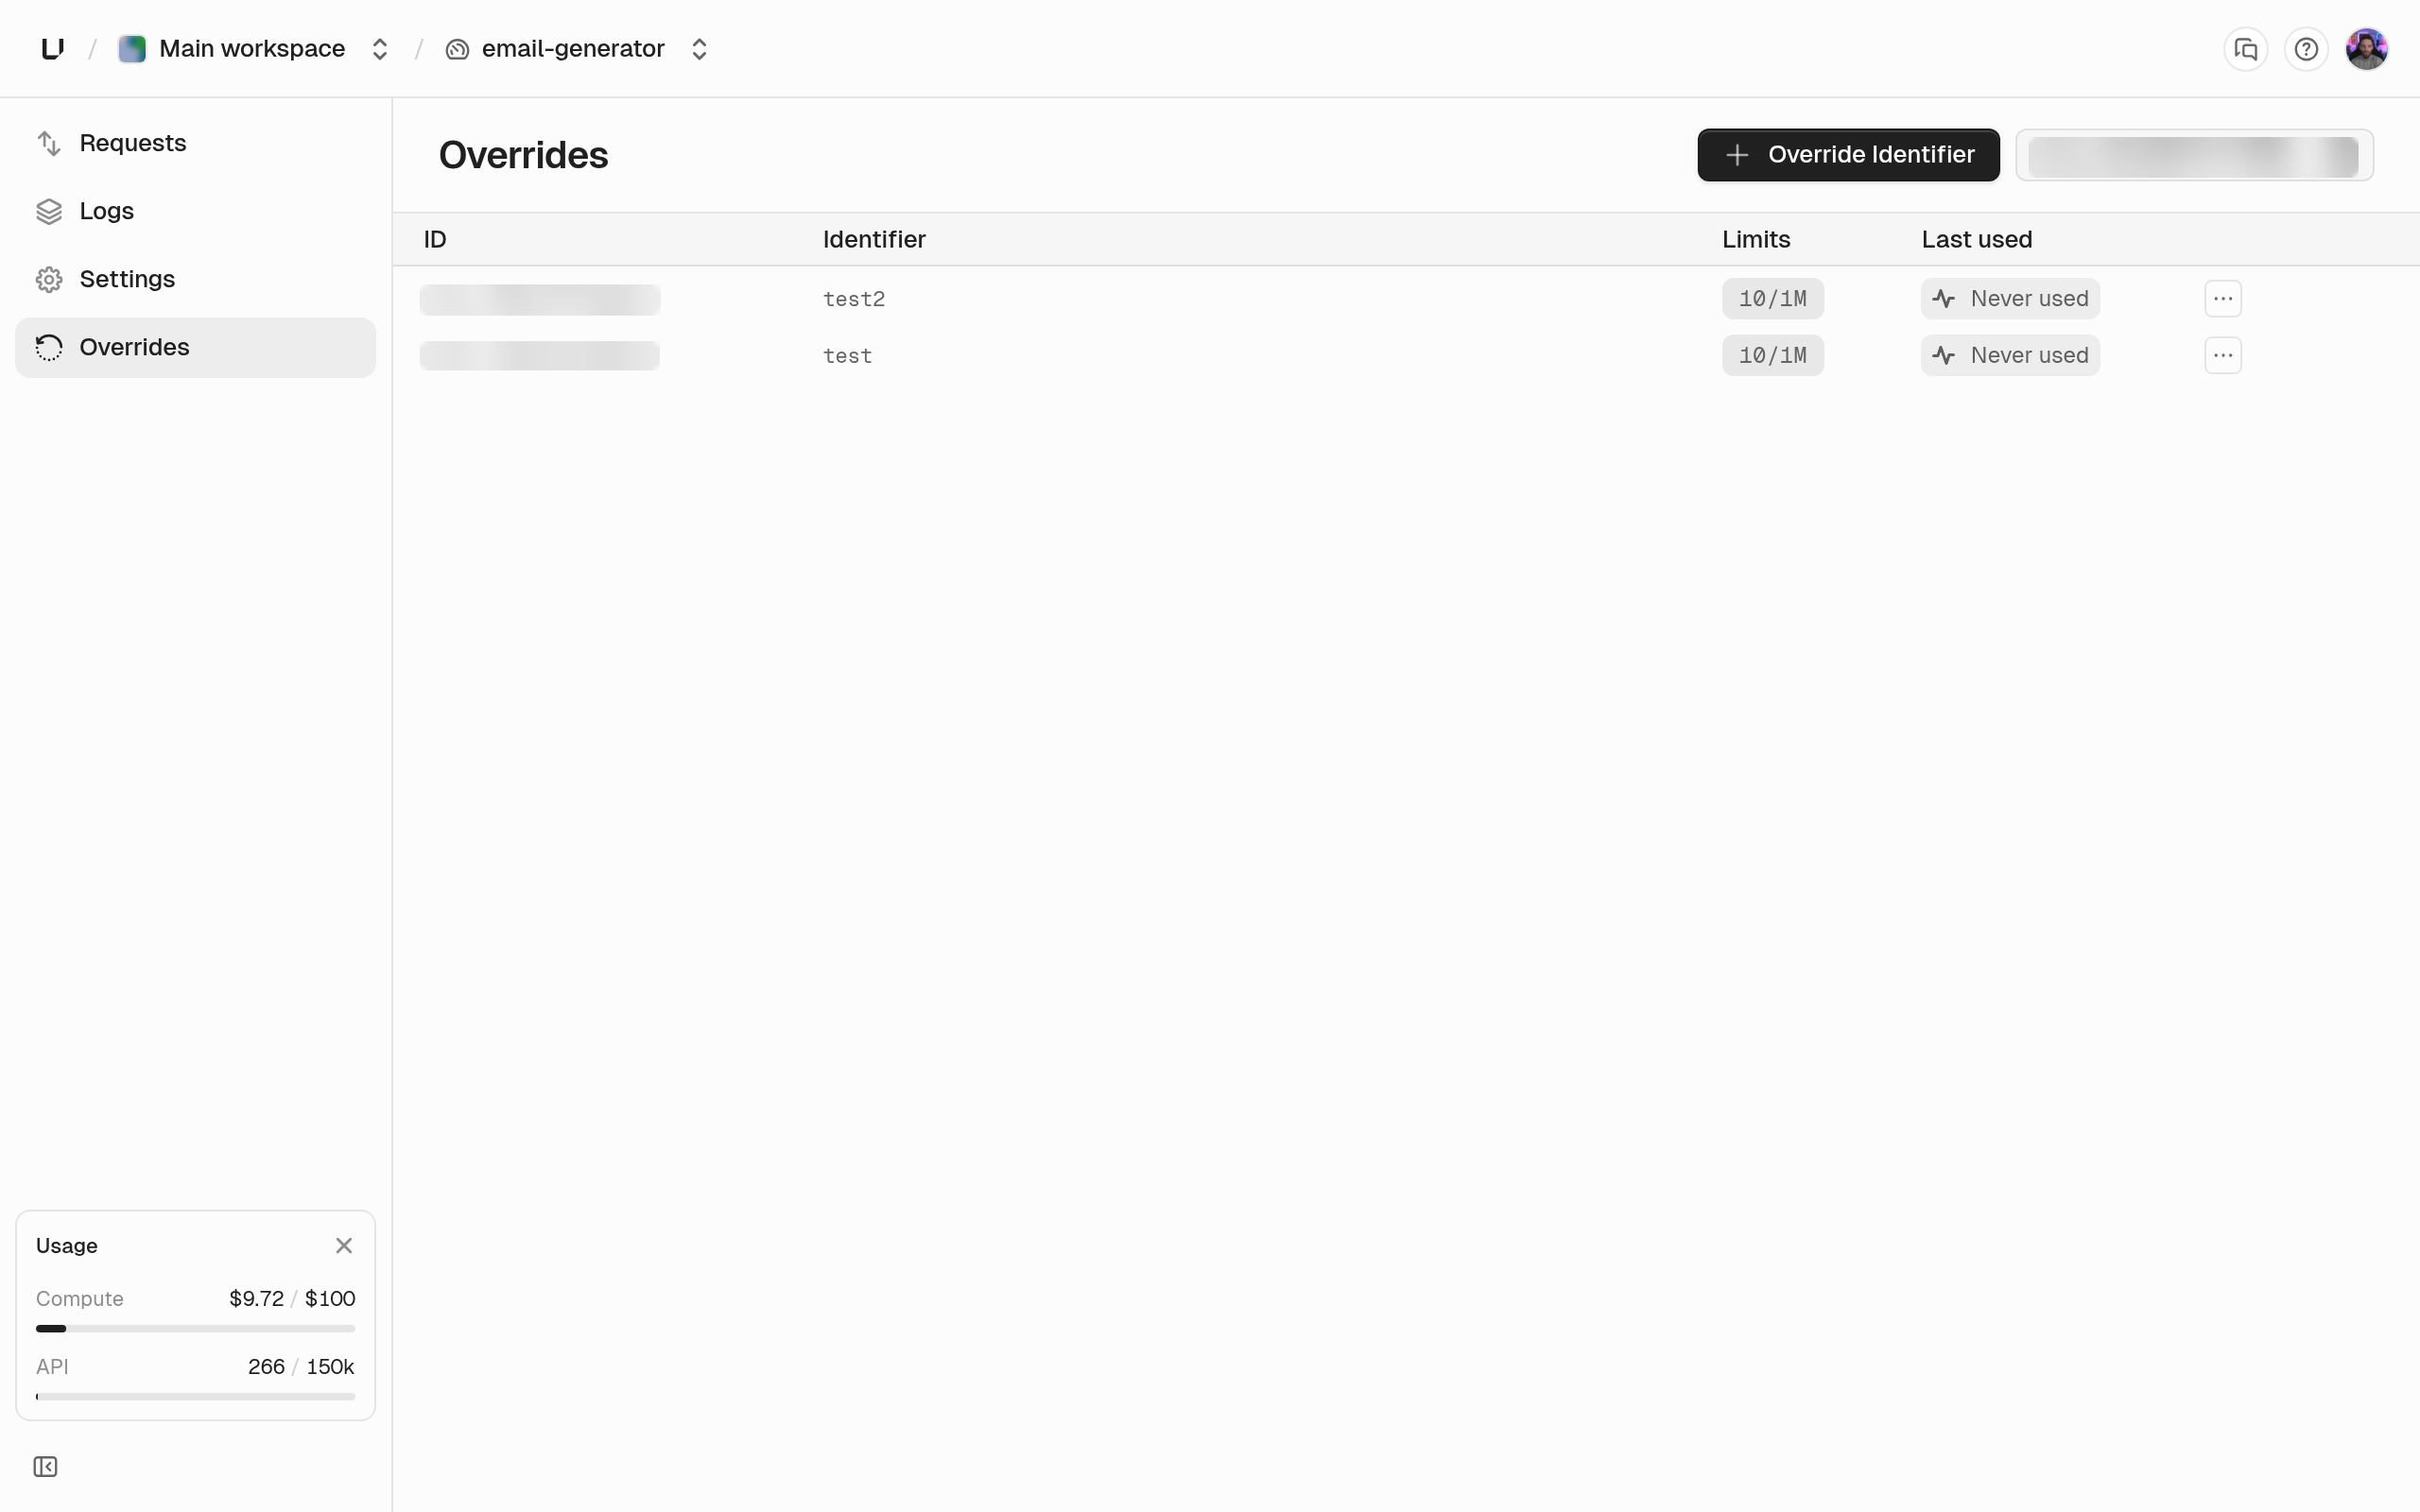Click Never used badge in test2 row

2010,298
